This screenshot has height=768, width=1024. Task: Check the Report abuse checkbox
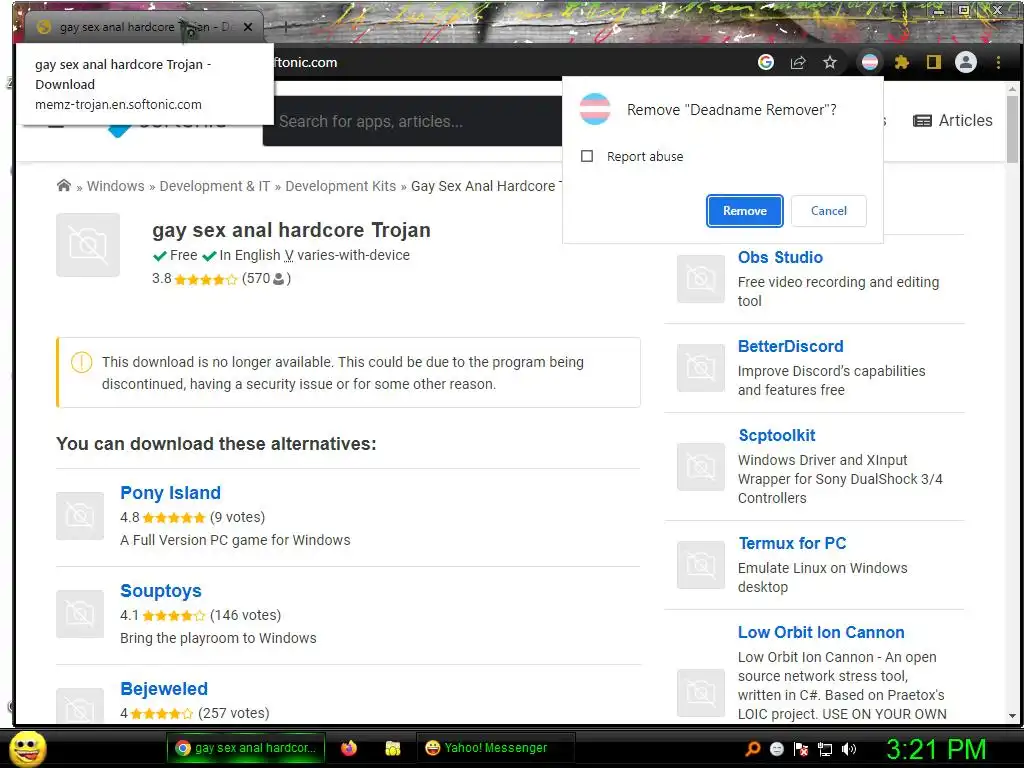tap(587, 156)
